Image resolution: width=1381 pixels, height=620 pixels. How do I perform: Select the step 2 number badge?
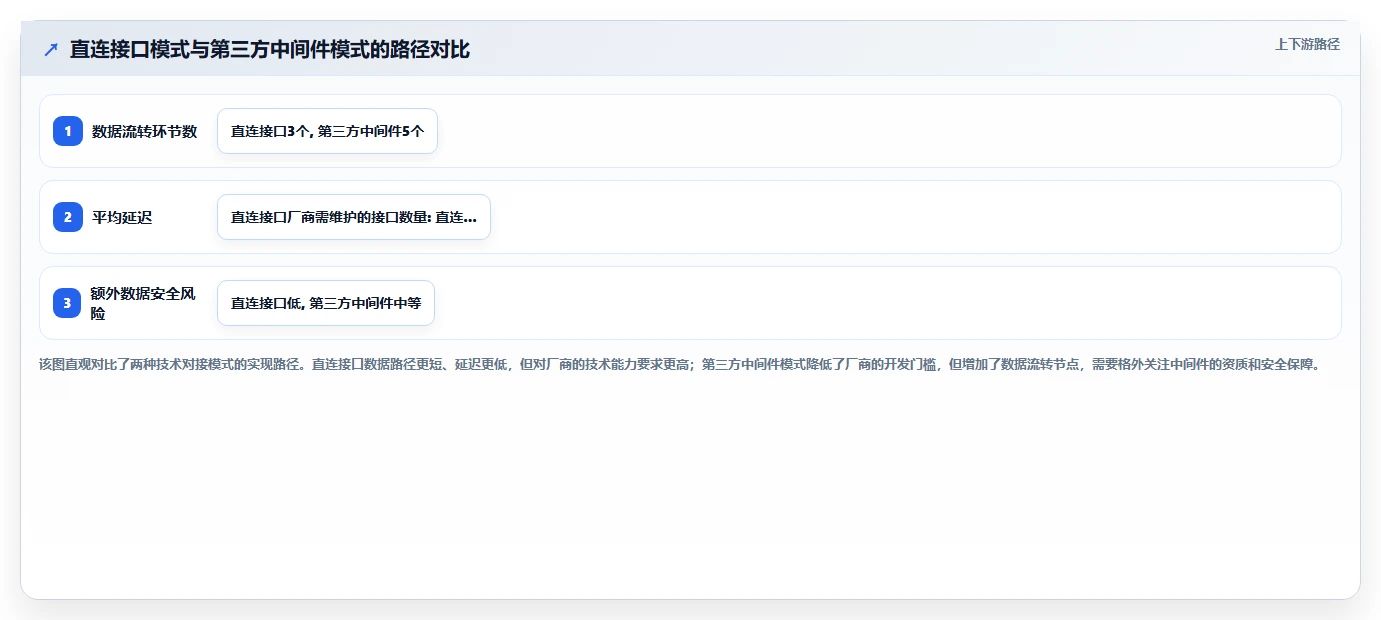point(68,217)
